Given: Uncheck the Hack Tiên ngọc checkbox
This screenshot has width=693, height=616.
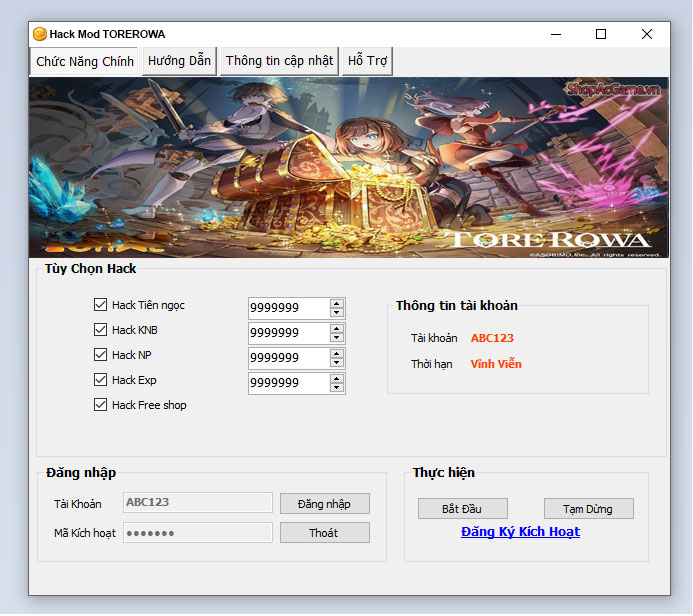Looking at the screenshot, I should point(100,305).
